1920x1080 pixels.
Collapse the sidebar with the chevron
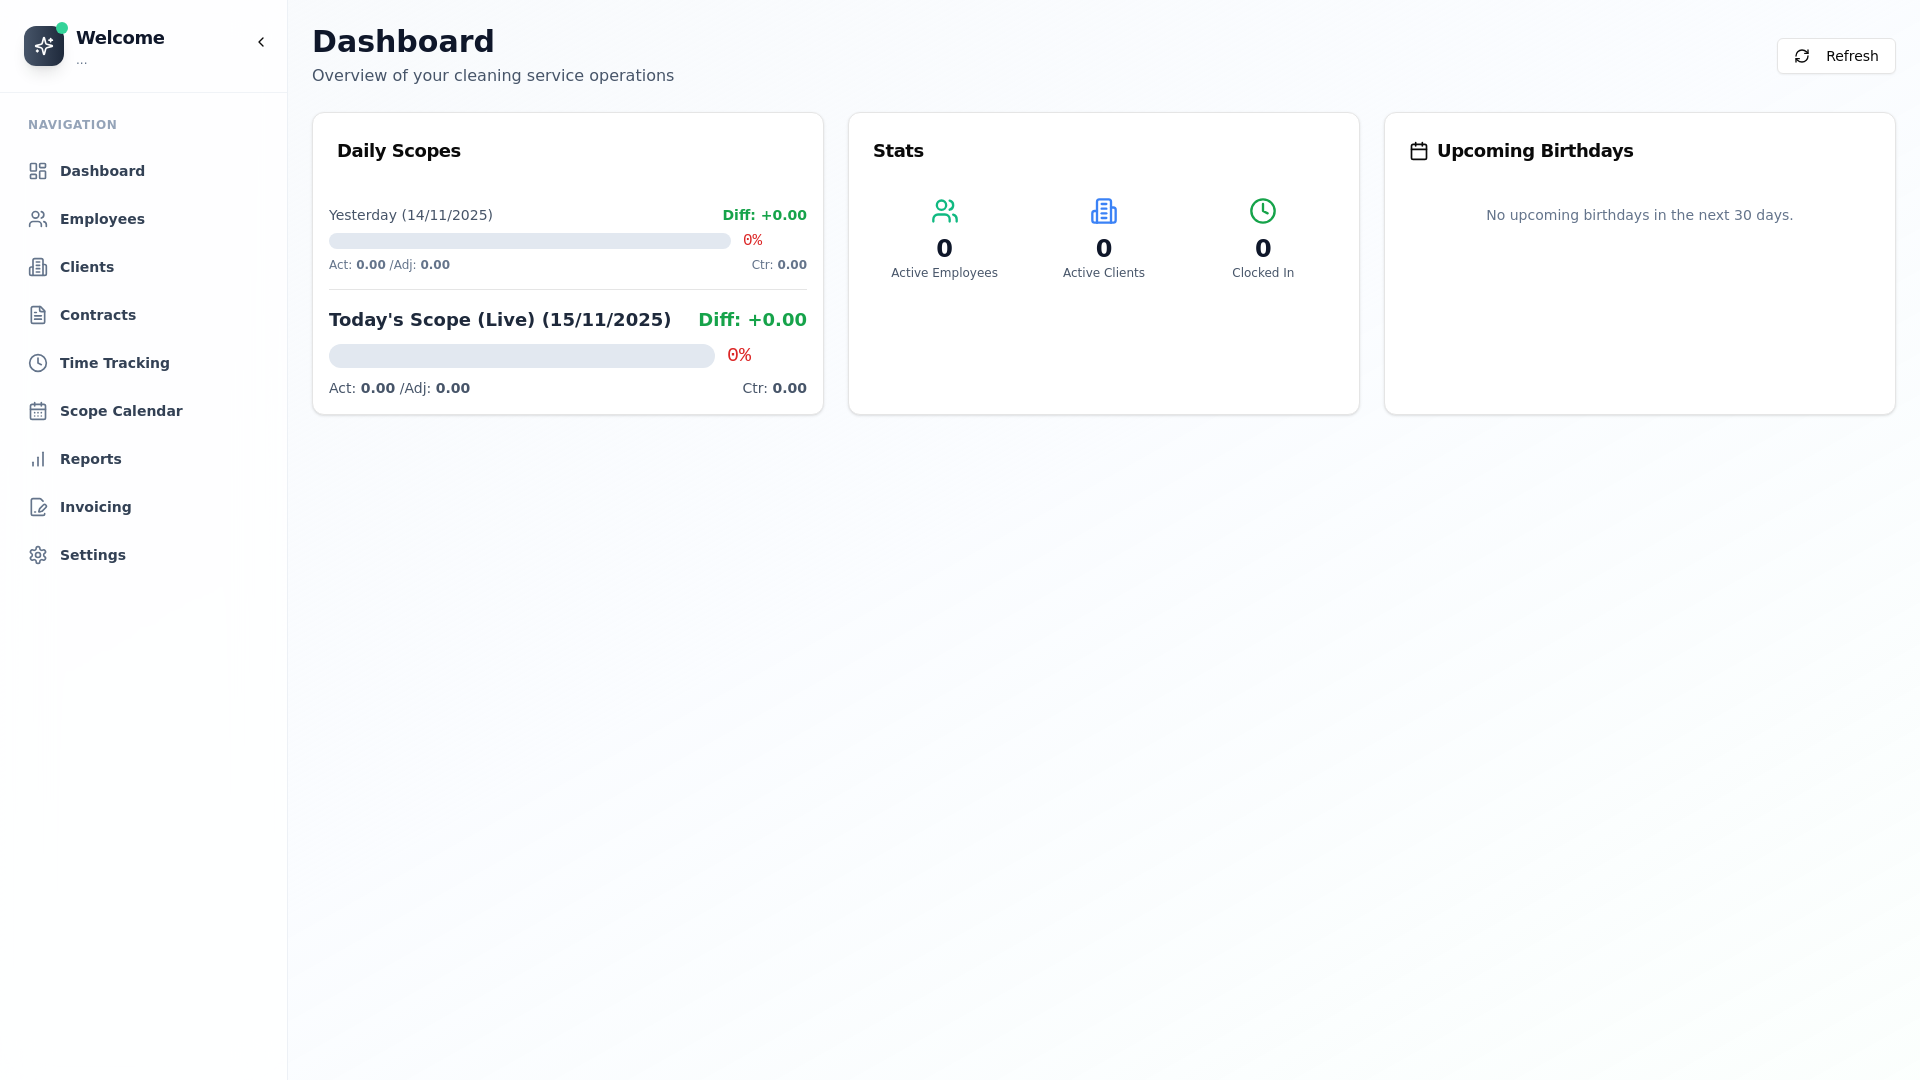click(261, 42)
